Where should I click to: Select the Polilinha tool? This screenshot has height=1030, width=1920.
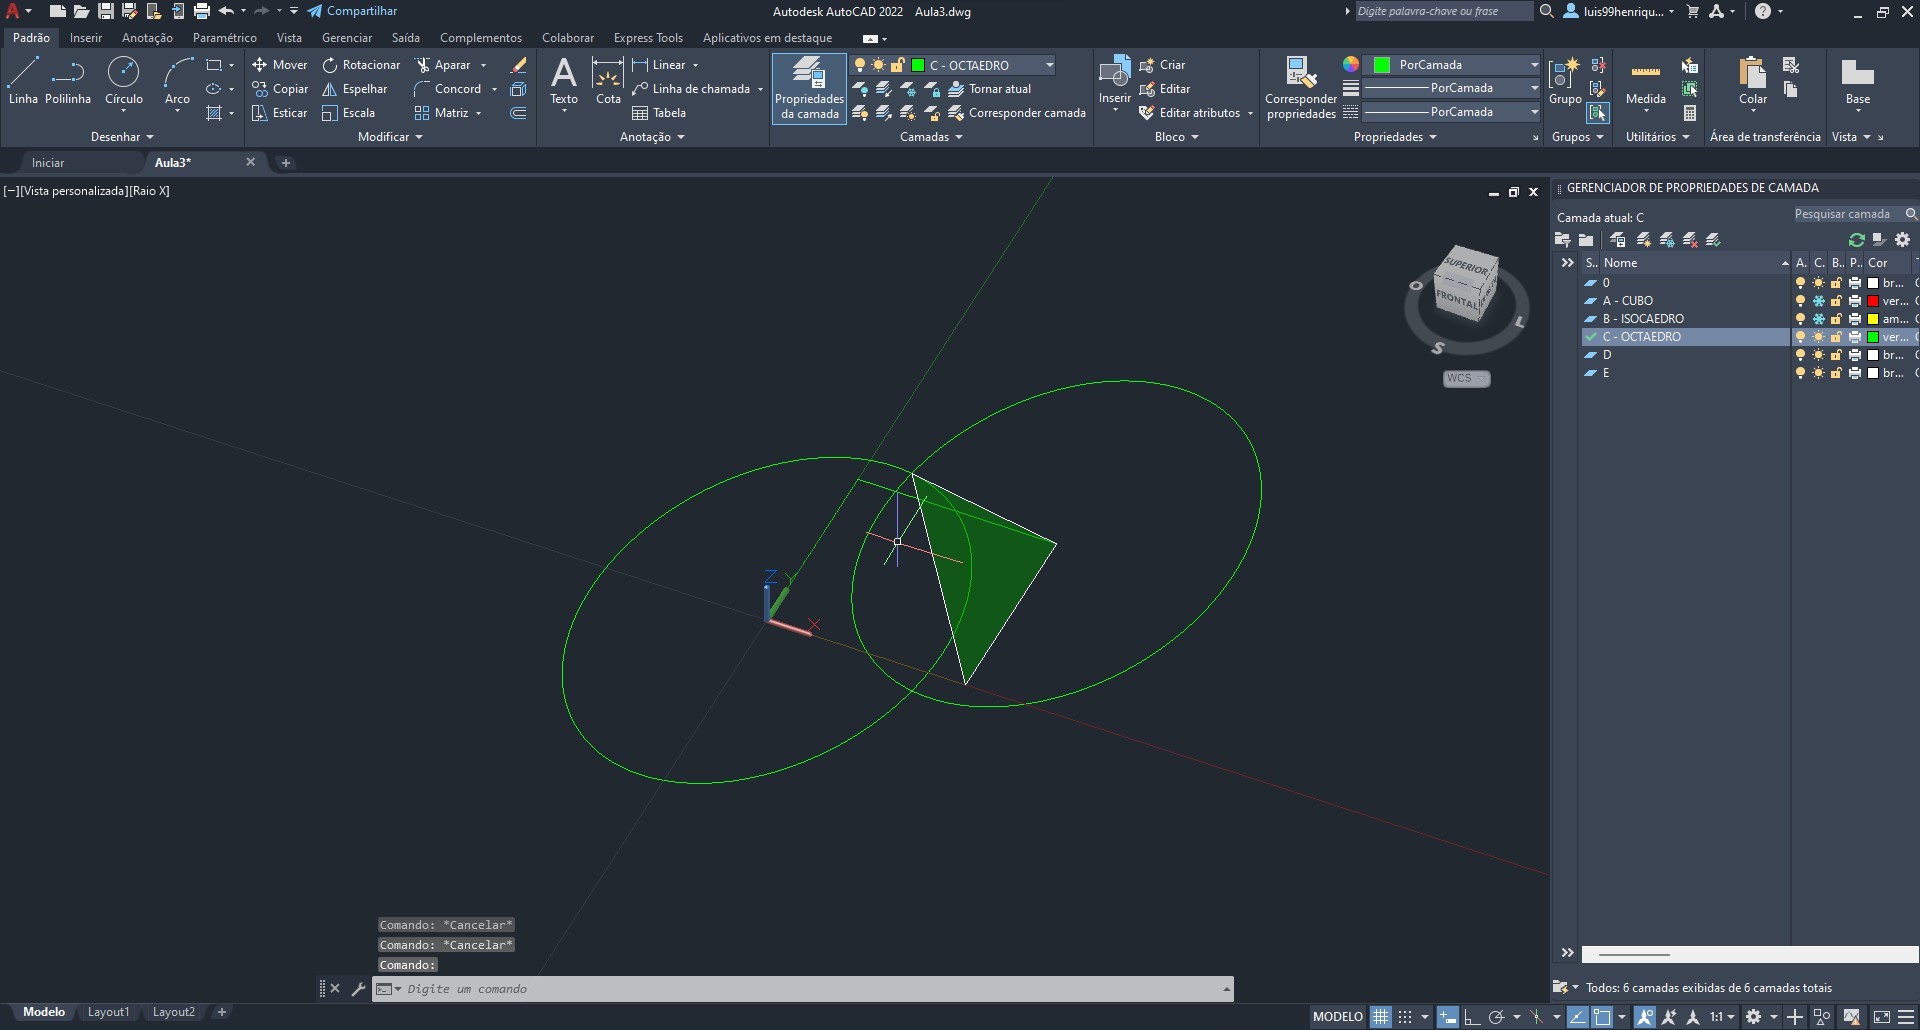tap(68, 81)
